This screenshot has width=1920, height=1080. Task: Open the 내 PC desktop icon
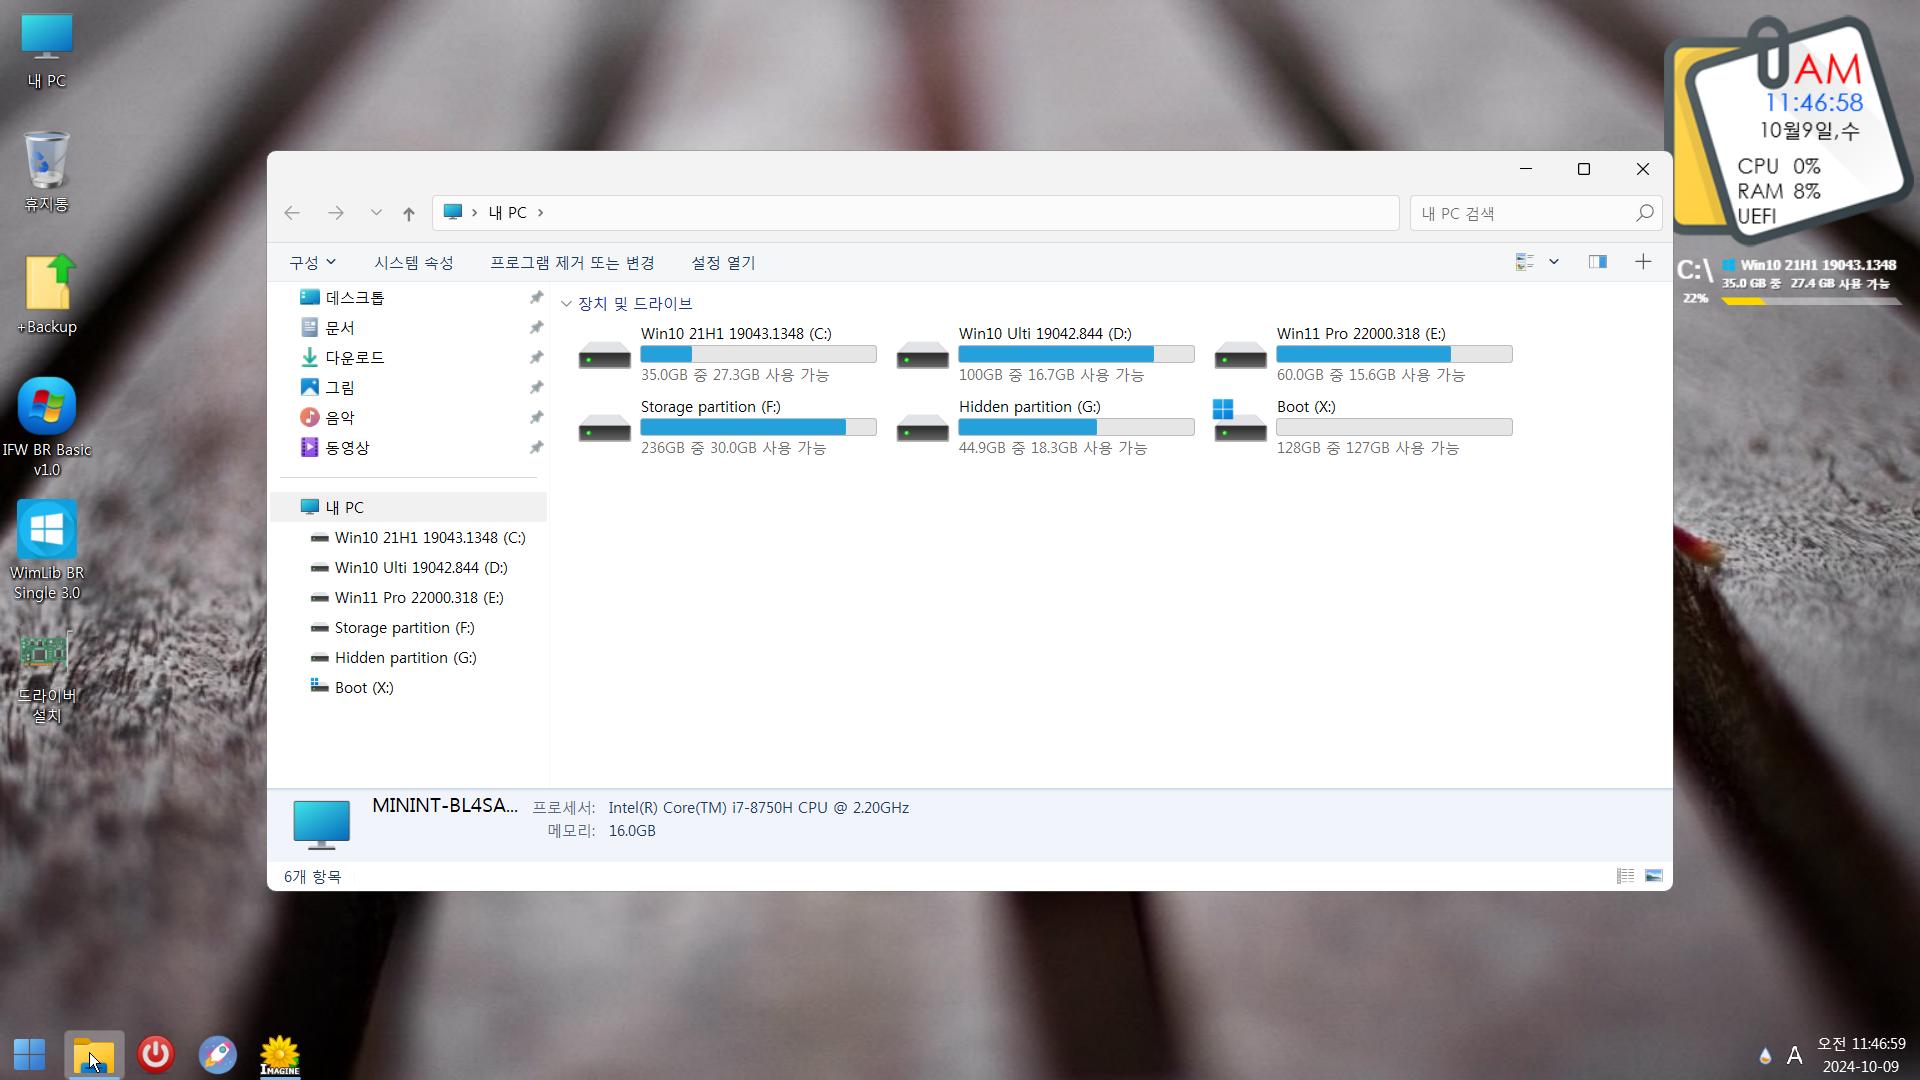47,52
